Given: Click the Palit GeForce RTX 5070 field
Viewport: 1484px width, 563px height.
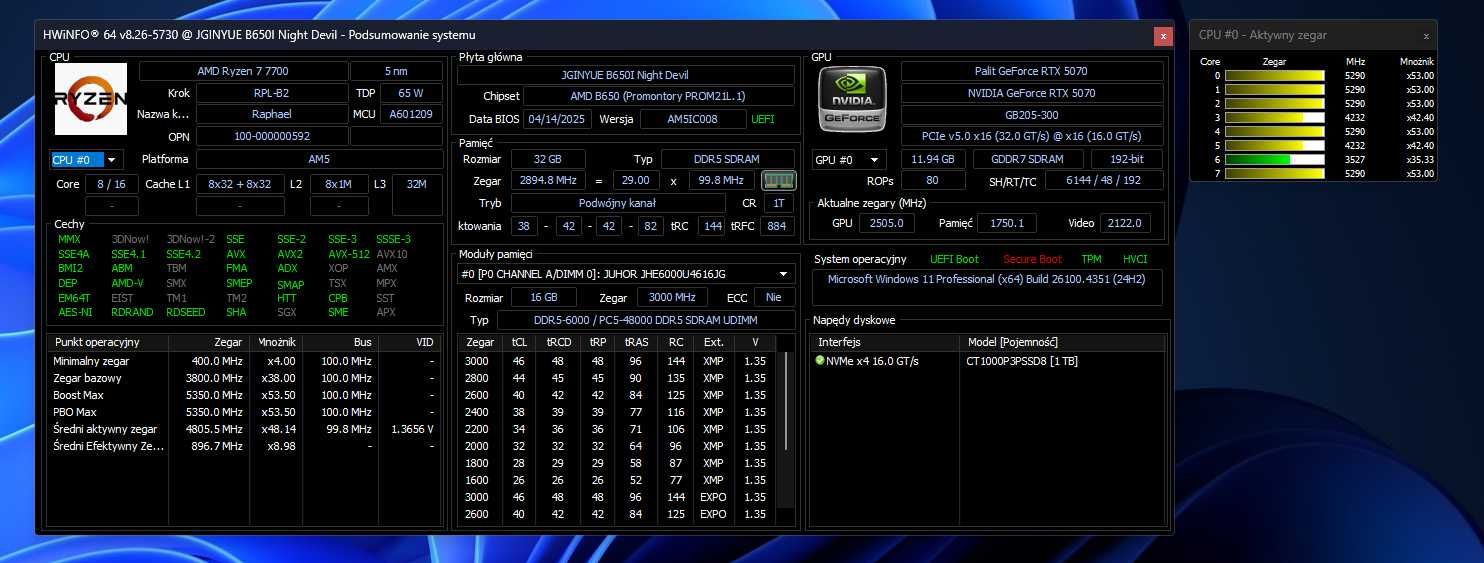Looking at the screenshot, I should coord(1032,71).
